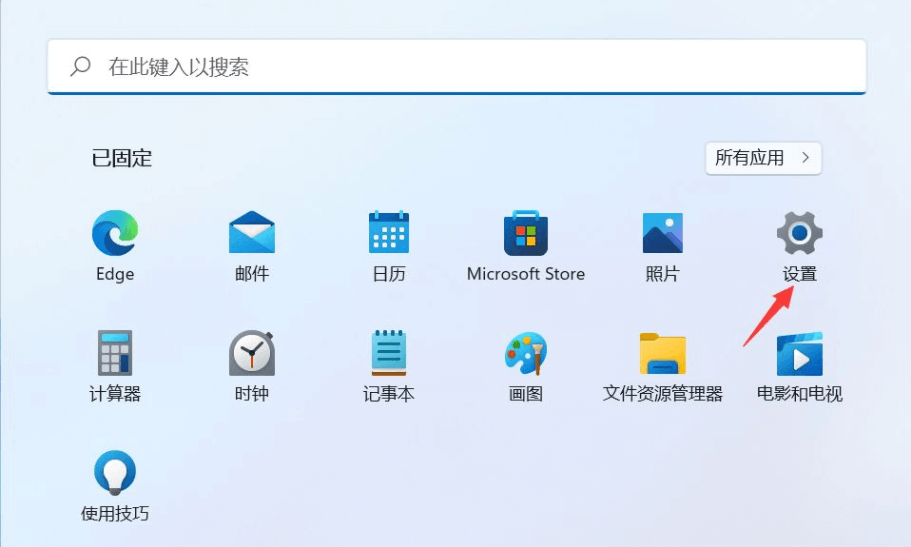This screenshot has width=911, height=547.
Task: Click the 已固定 section heading
Action: click(x=121, y=158)
